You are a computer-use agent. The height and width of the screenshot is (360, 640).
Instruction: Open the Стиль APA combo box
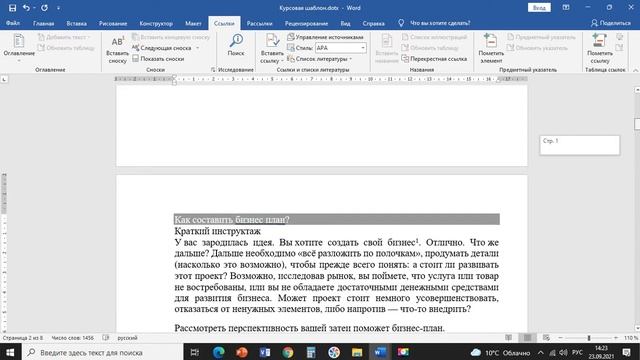[x=341, y=48]
